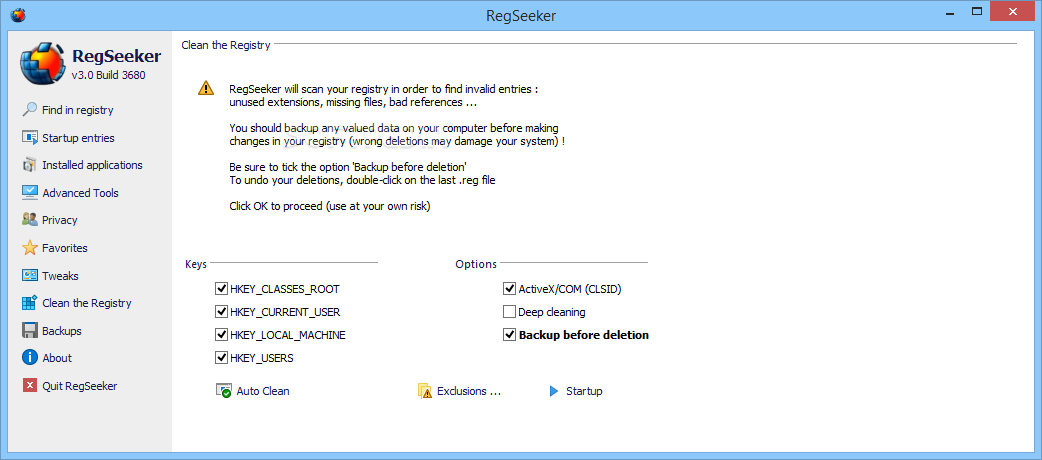Click the Find in registry magnifier icon
The height and width of the screenshot is (460, 1042).
pyautogui.click(x=29, y=110)
